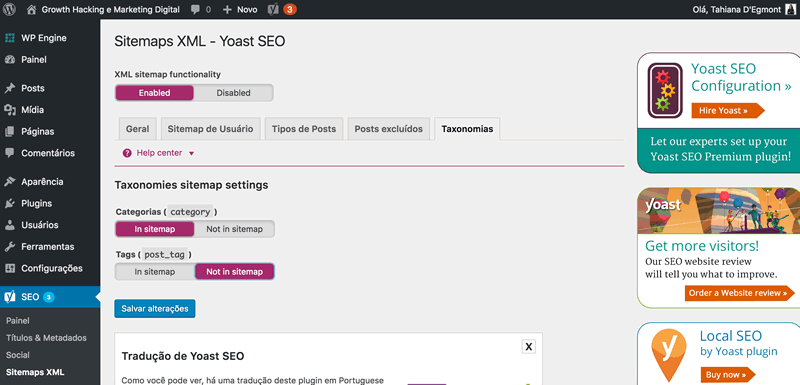Image resolution: width=800 pixels, height=385 pixels.
Task: Click the Mídia media icon
Action: tap(9, 110)
